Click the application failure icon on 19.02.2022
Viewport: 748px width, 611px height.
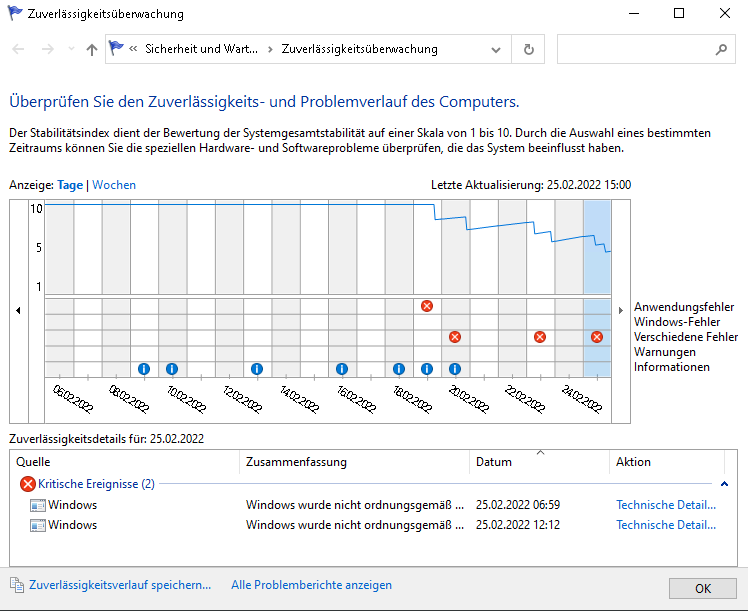click(x=427, y=305)
